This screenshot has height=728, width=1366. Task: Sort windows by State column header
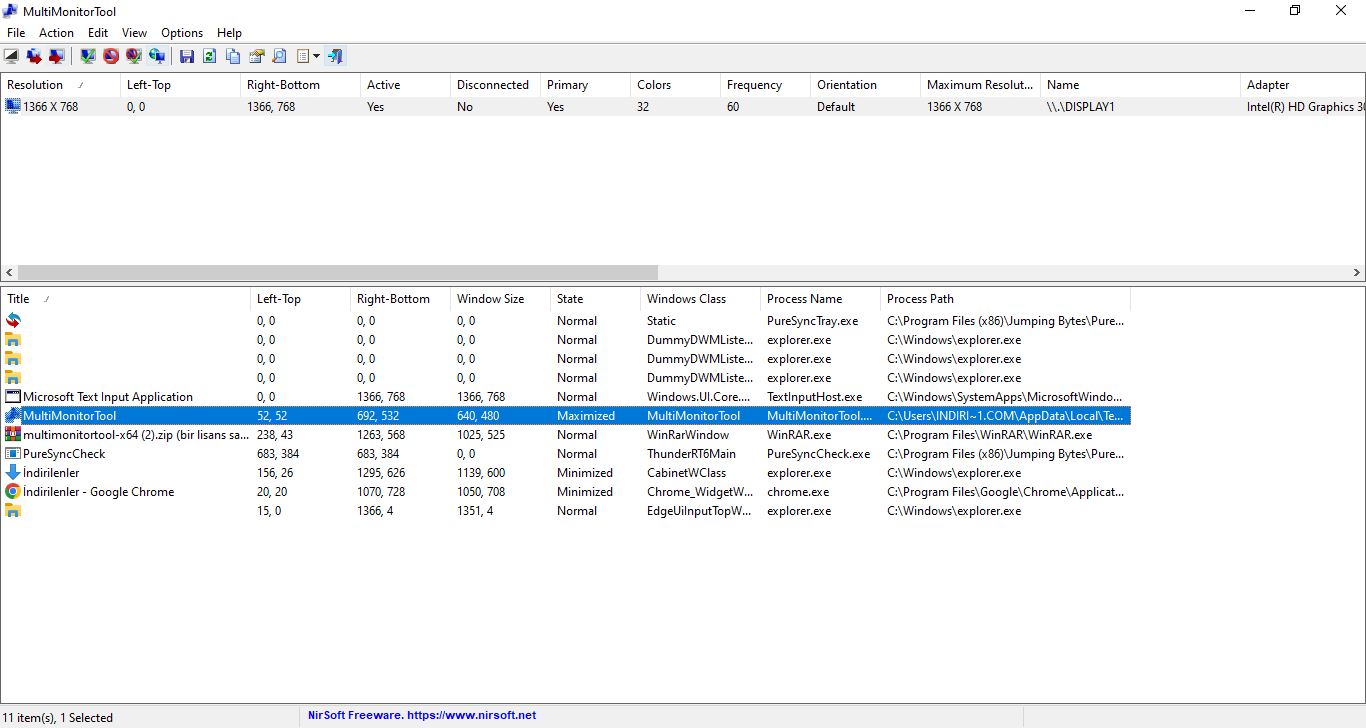coord(595,299)
